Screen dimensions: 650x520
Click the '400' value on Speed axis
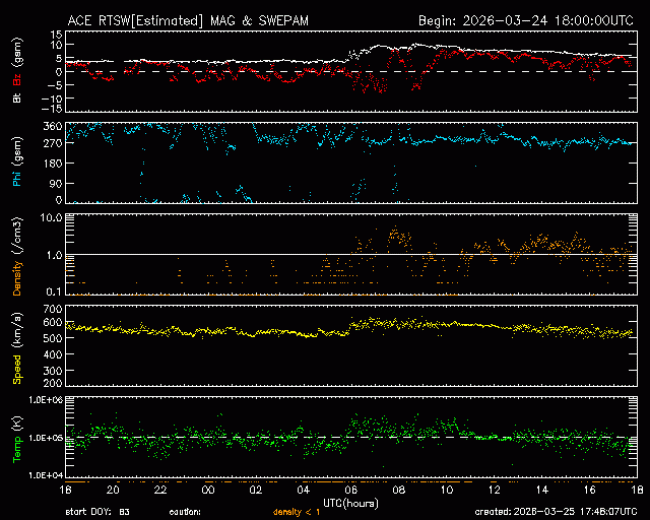pos(53,355)
